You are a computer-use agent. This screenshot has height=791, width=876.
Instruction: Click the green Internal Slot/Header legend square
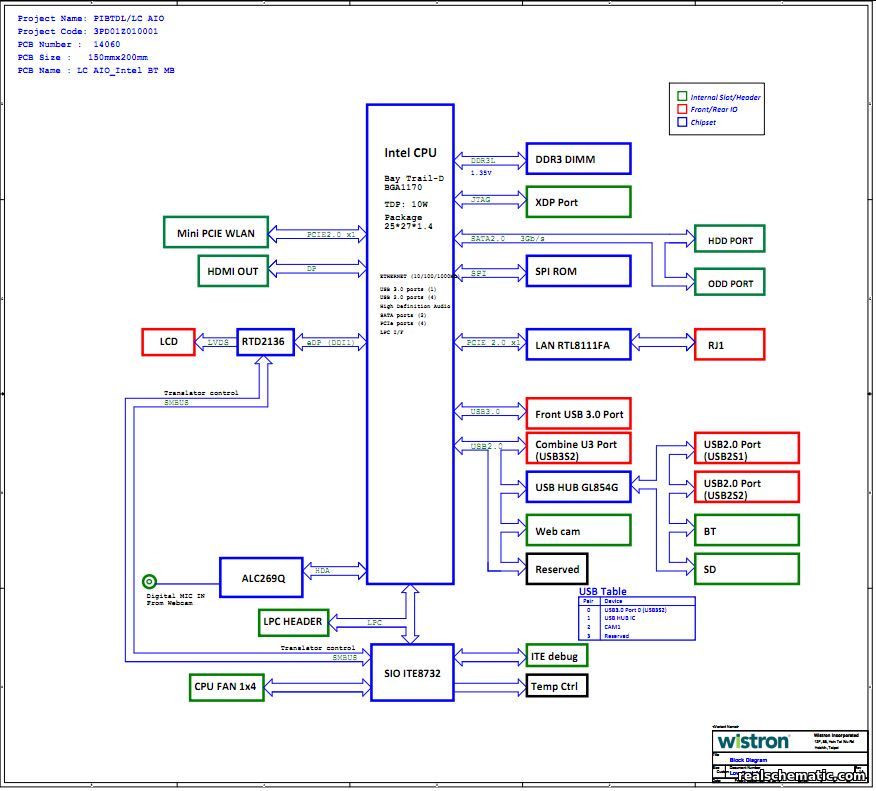[x=682, y=97]
